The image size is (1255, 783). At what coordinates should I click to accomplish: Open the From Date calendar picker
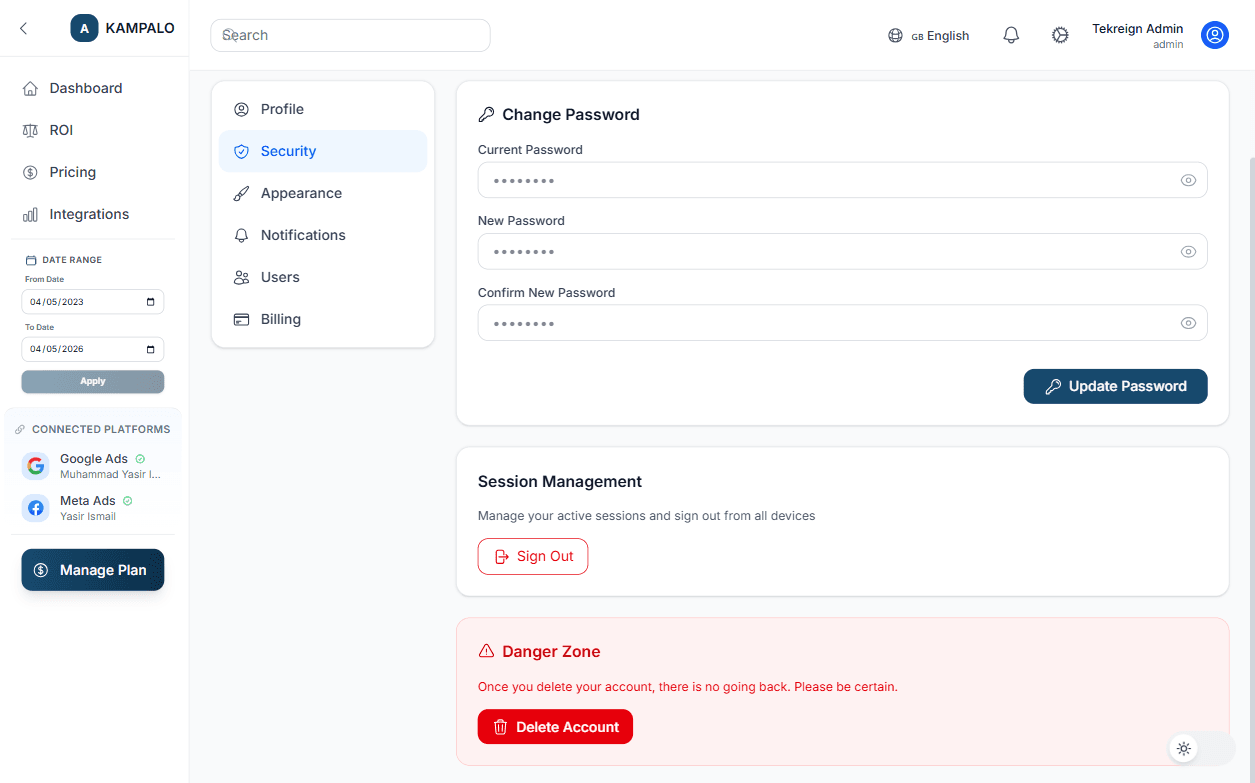[153, 301]
